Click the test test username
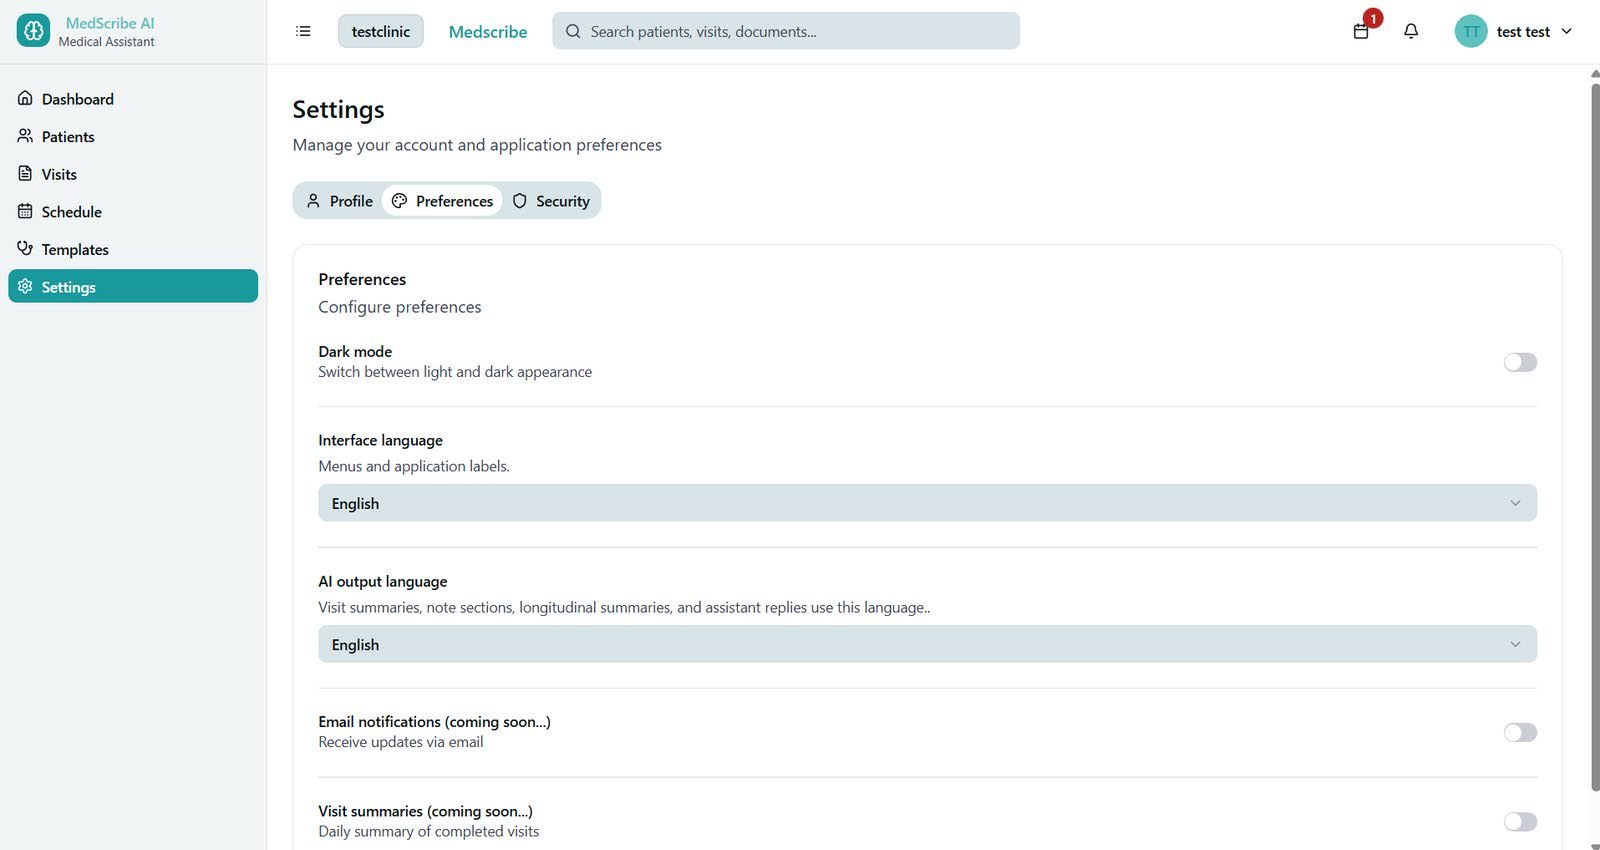The image size is (1600, 850). point(1523,32)
